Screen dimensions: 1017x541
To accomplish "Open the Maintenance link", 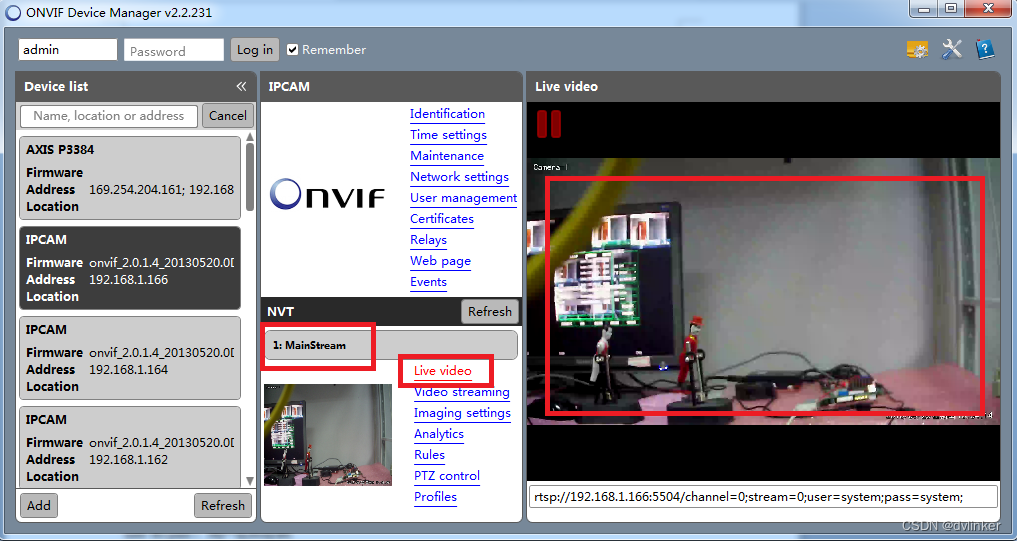I will click(447, 156).
